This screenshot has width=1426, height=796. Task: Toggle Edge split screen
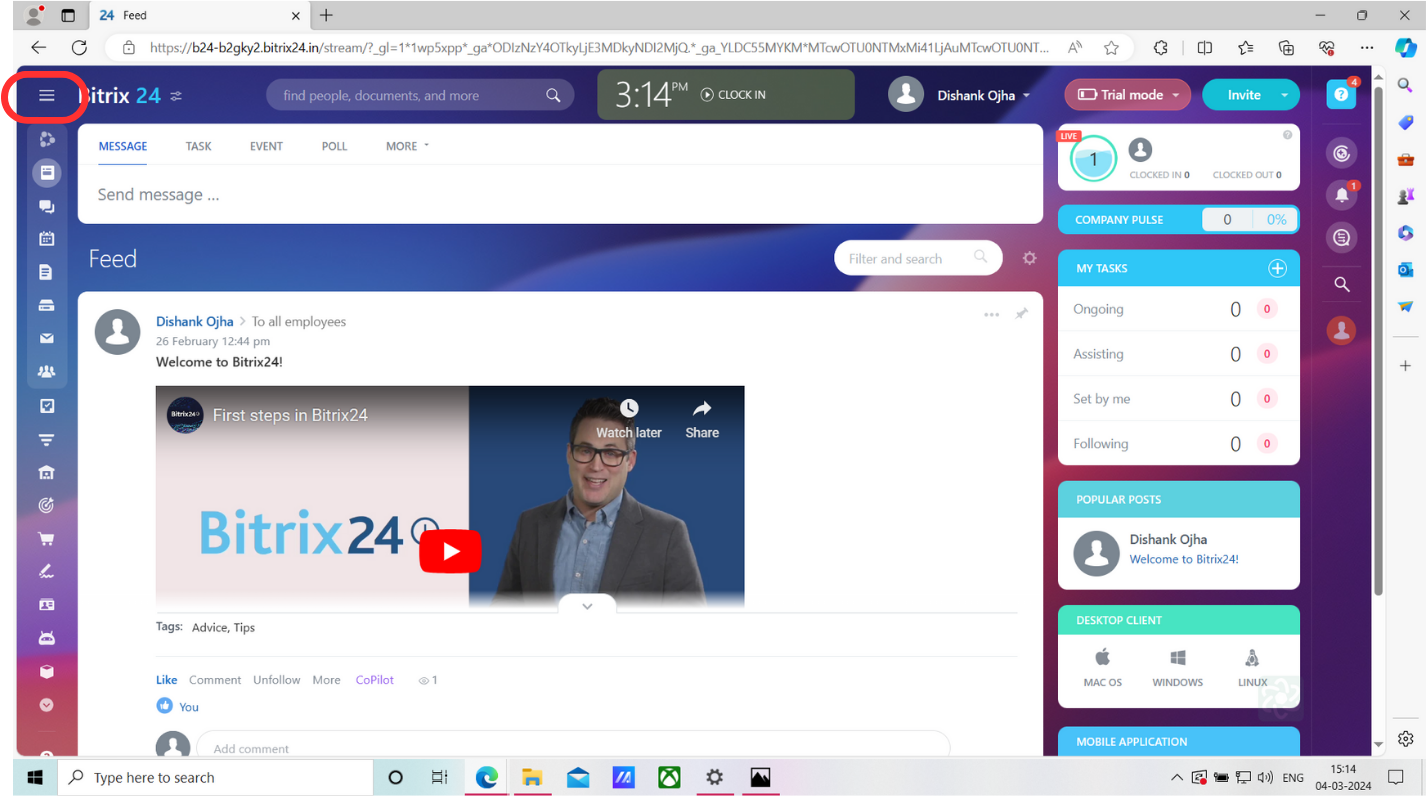click(1204, 47)
